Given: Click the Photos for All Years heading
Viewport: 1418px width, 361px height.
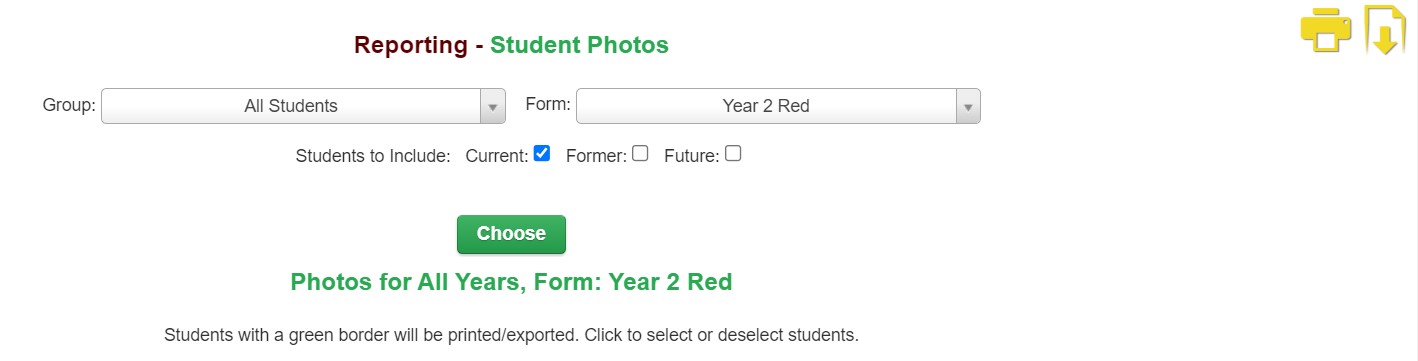Looking at the screenshot, I should tap(511, 282).
